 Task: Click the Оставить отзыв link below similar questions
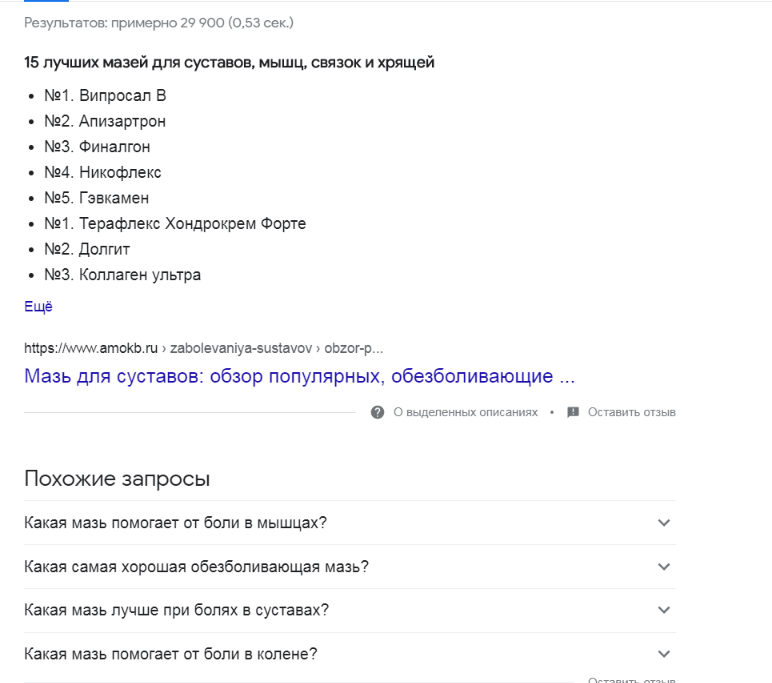[632, 680]
